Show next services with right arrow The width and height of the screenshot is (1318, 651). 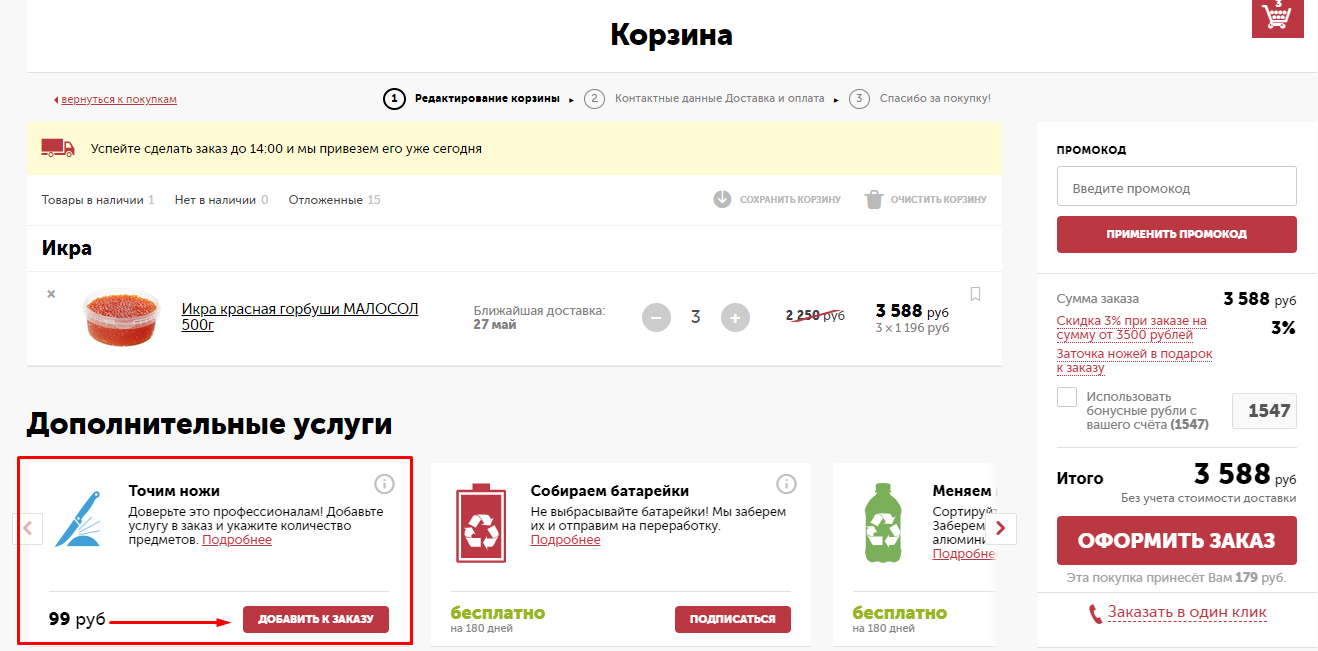point(1002,528)
